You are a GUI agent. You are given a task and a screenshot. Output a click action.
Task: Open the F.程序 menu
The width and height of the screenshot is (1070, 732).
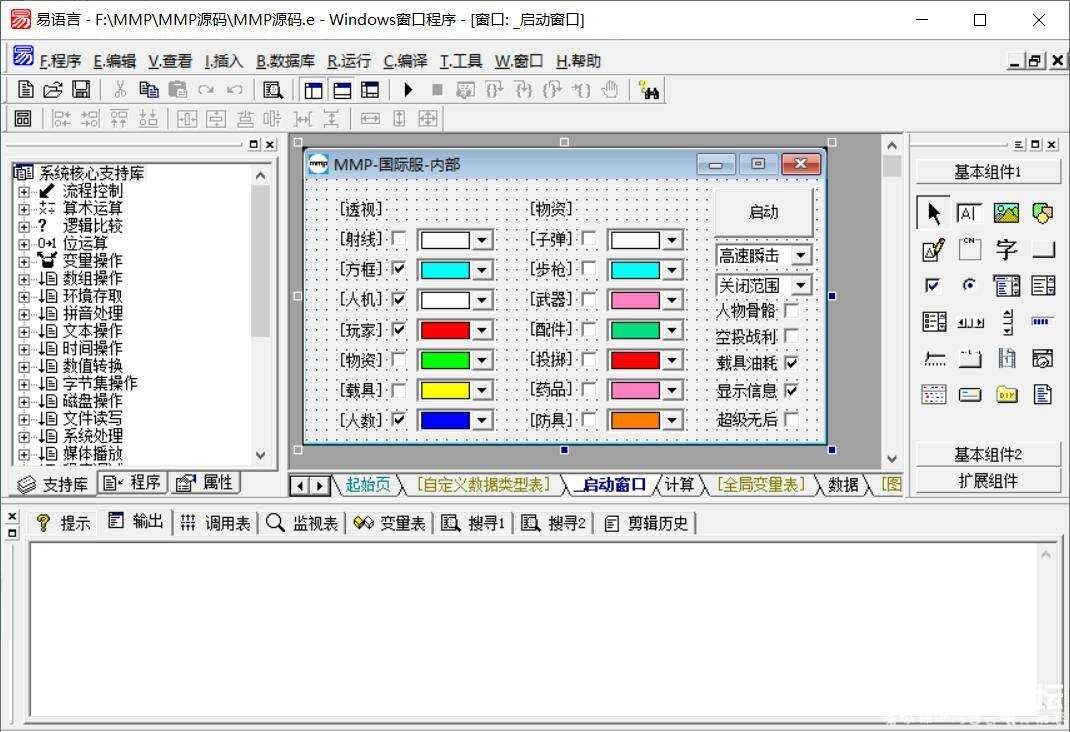tap(60, 61)
